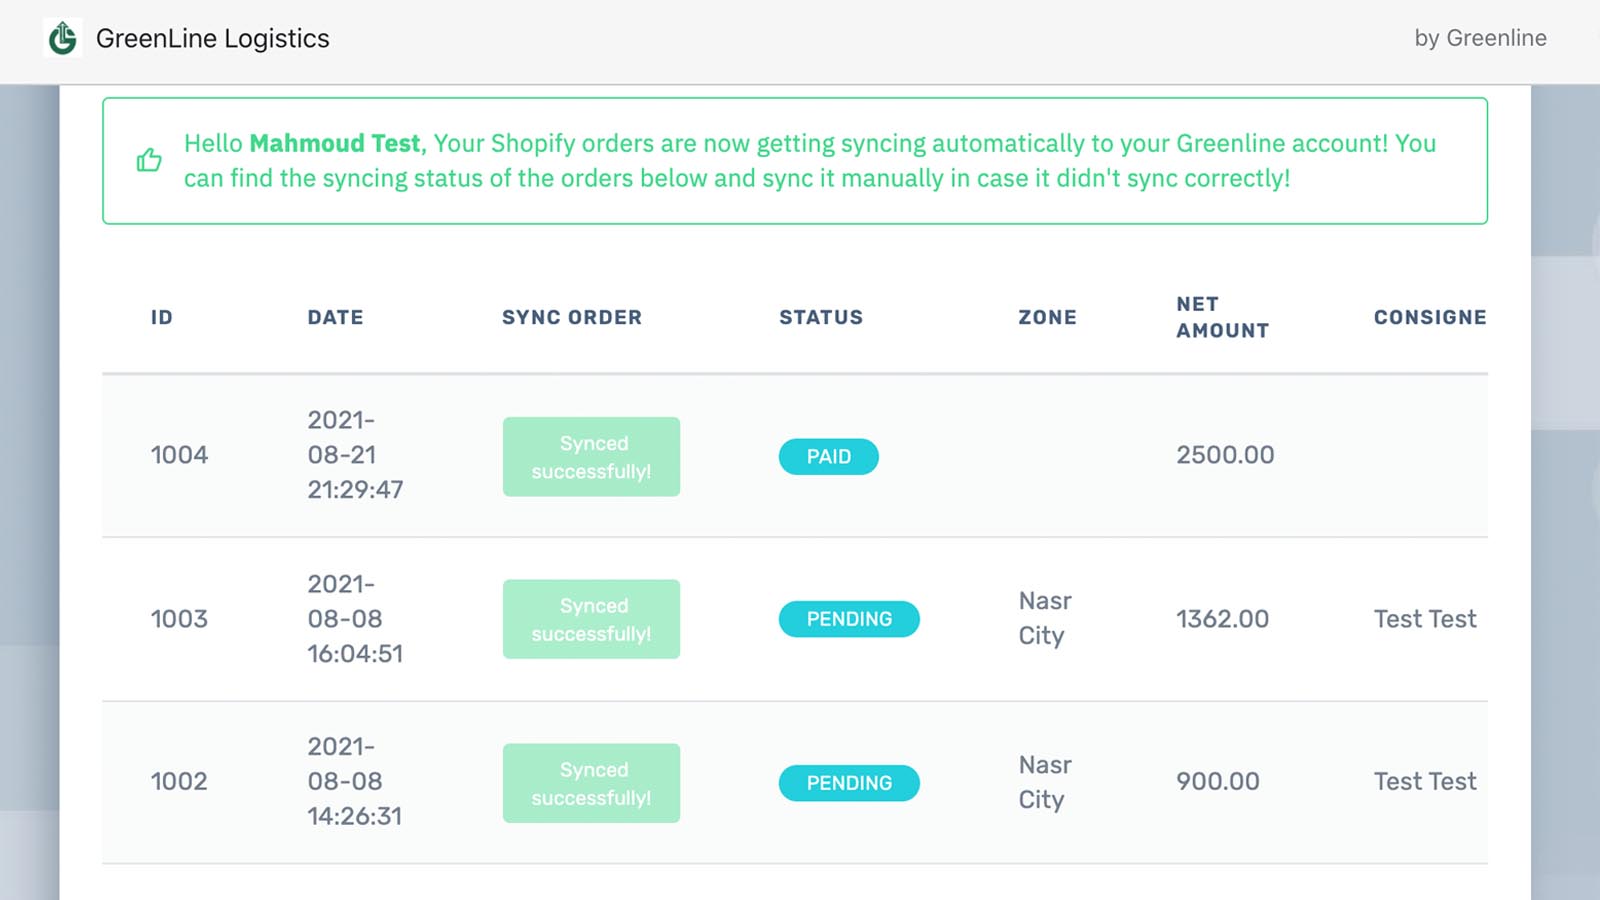Sort by the NET AMOUNT column header
Viewport: 1600px width, 900px height.
coord(1222,317)
